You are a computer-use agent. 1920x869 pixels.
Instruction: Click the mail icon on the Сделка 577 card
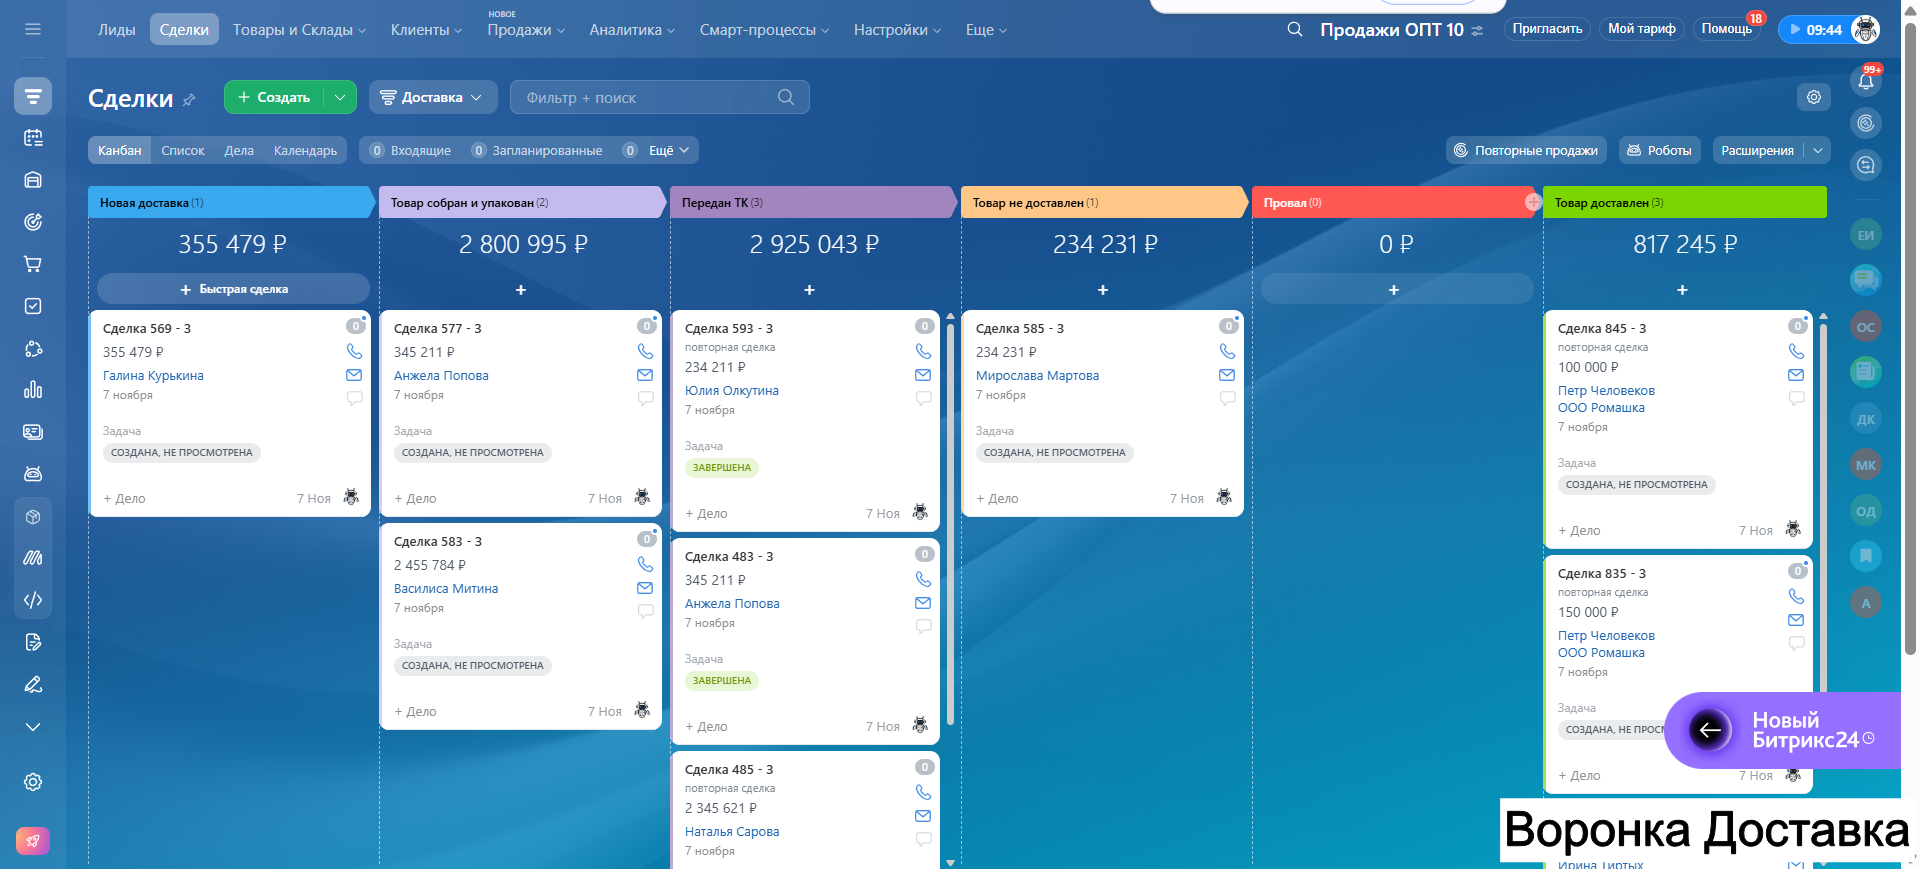(x=645, y=375)
